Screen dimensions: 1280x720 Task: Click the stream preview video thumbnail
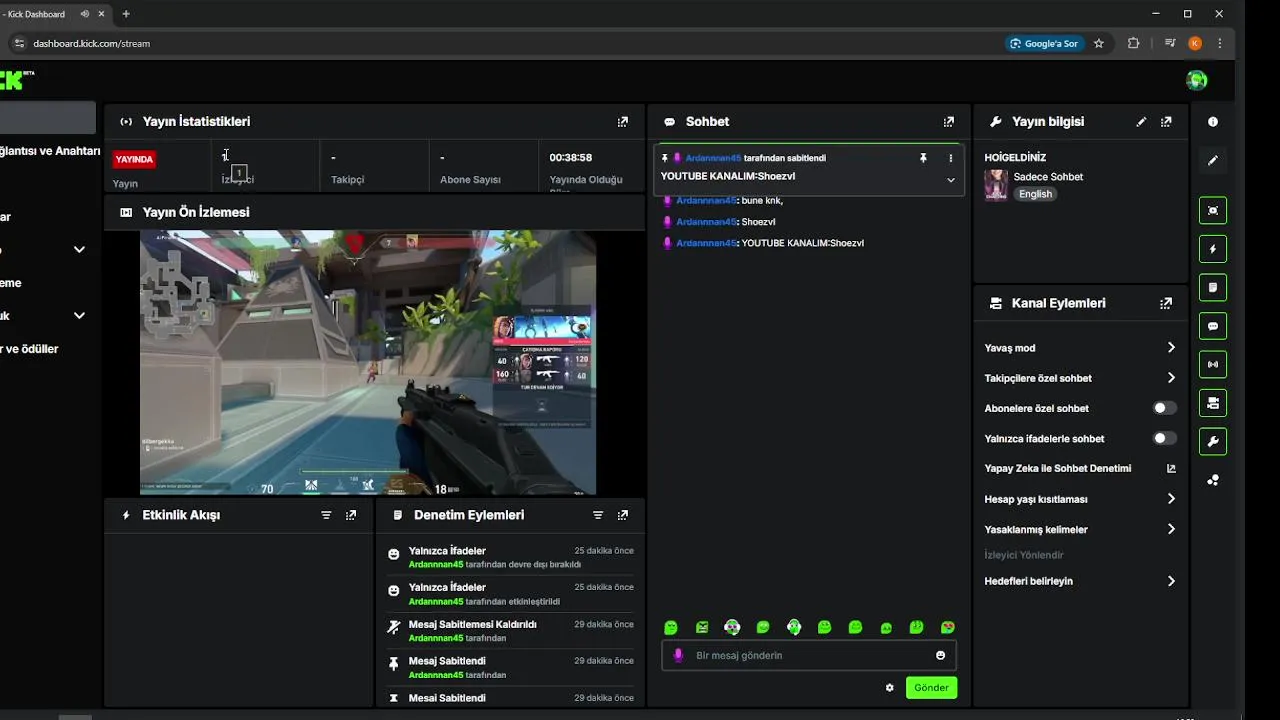368,363
